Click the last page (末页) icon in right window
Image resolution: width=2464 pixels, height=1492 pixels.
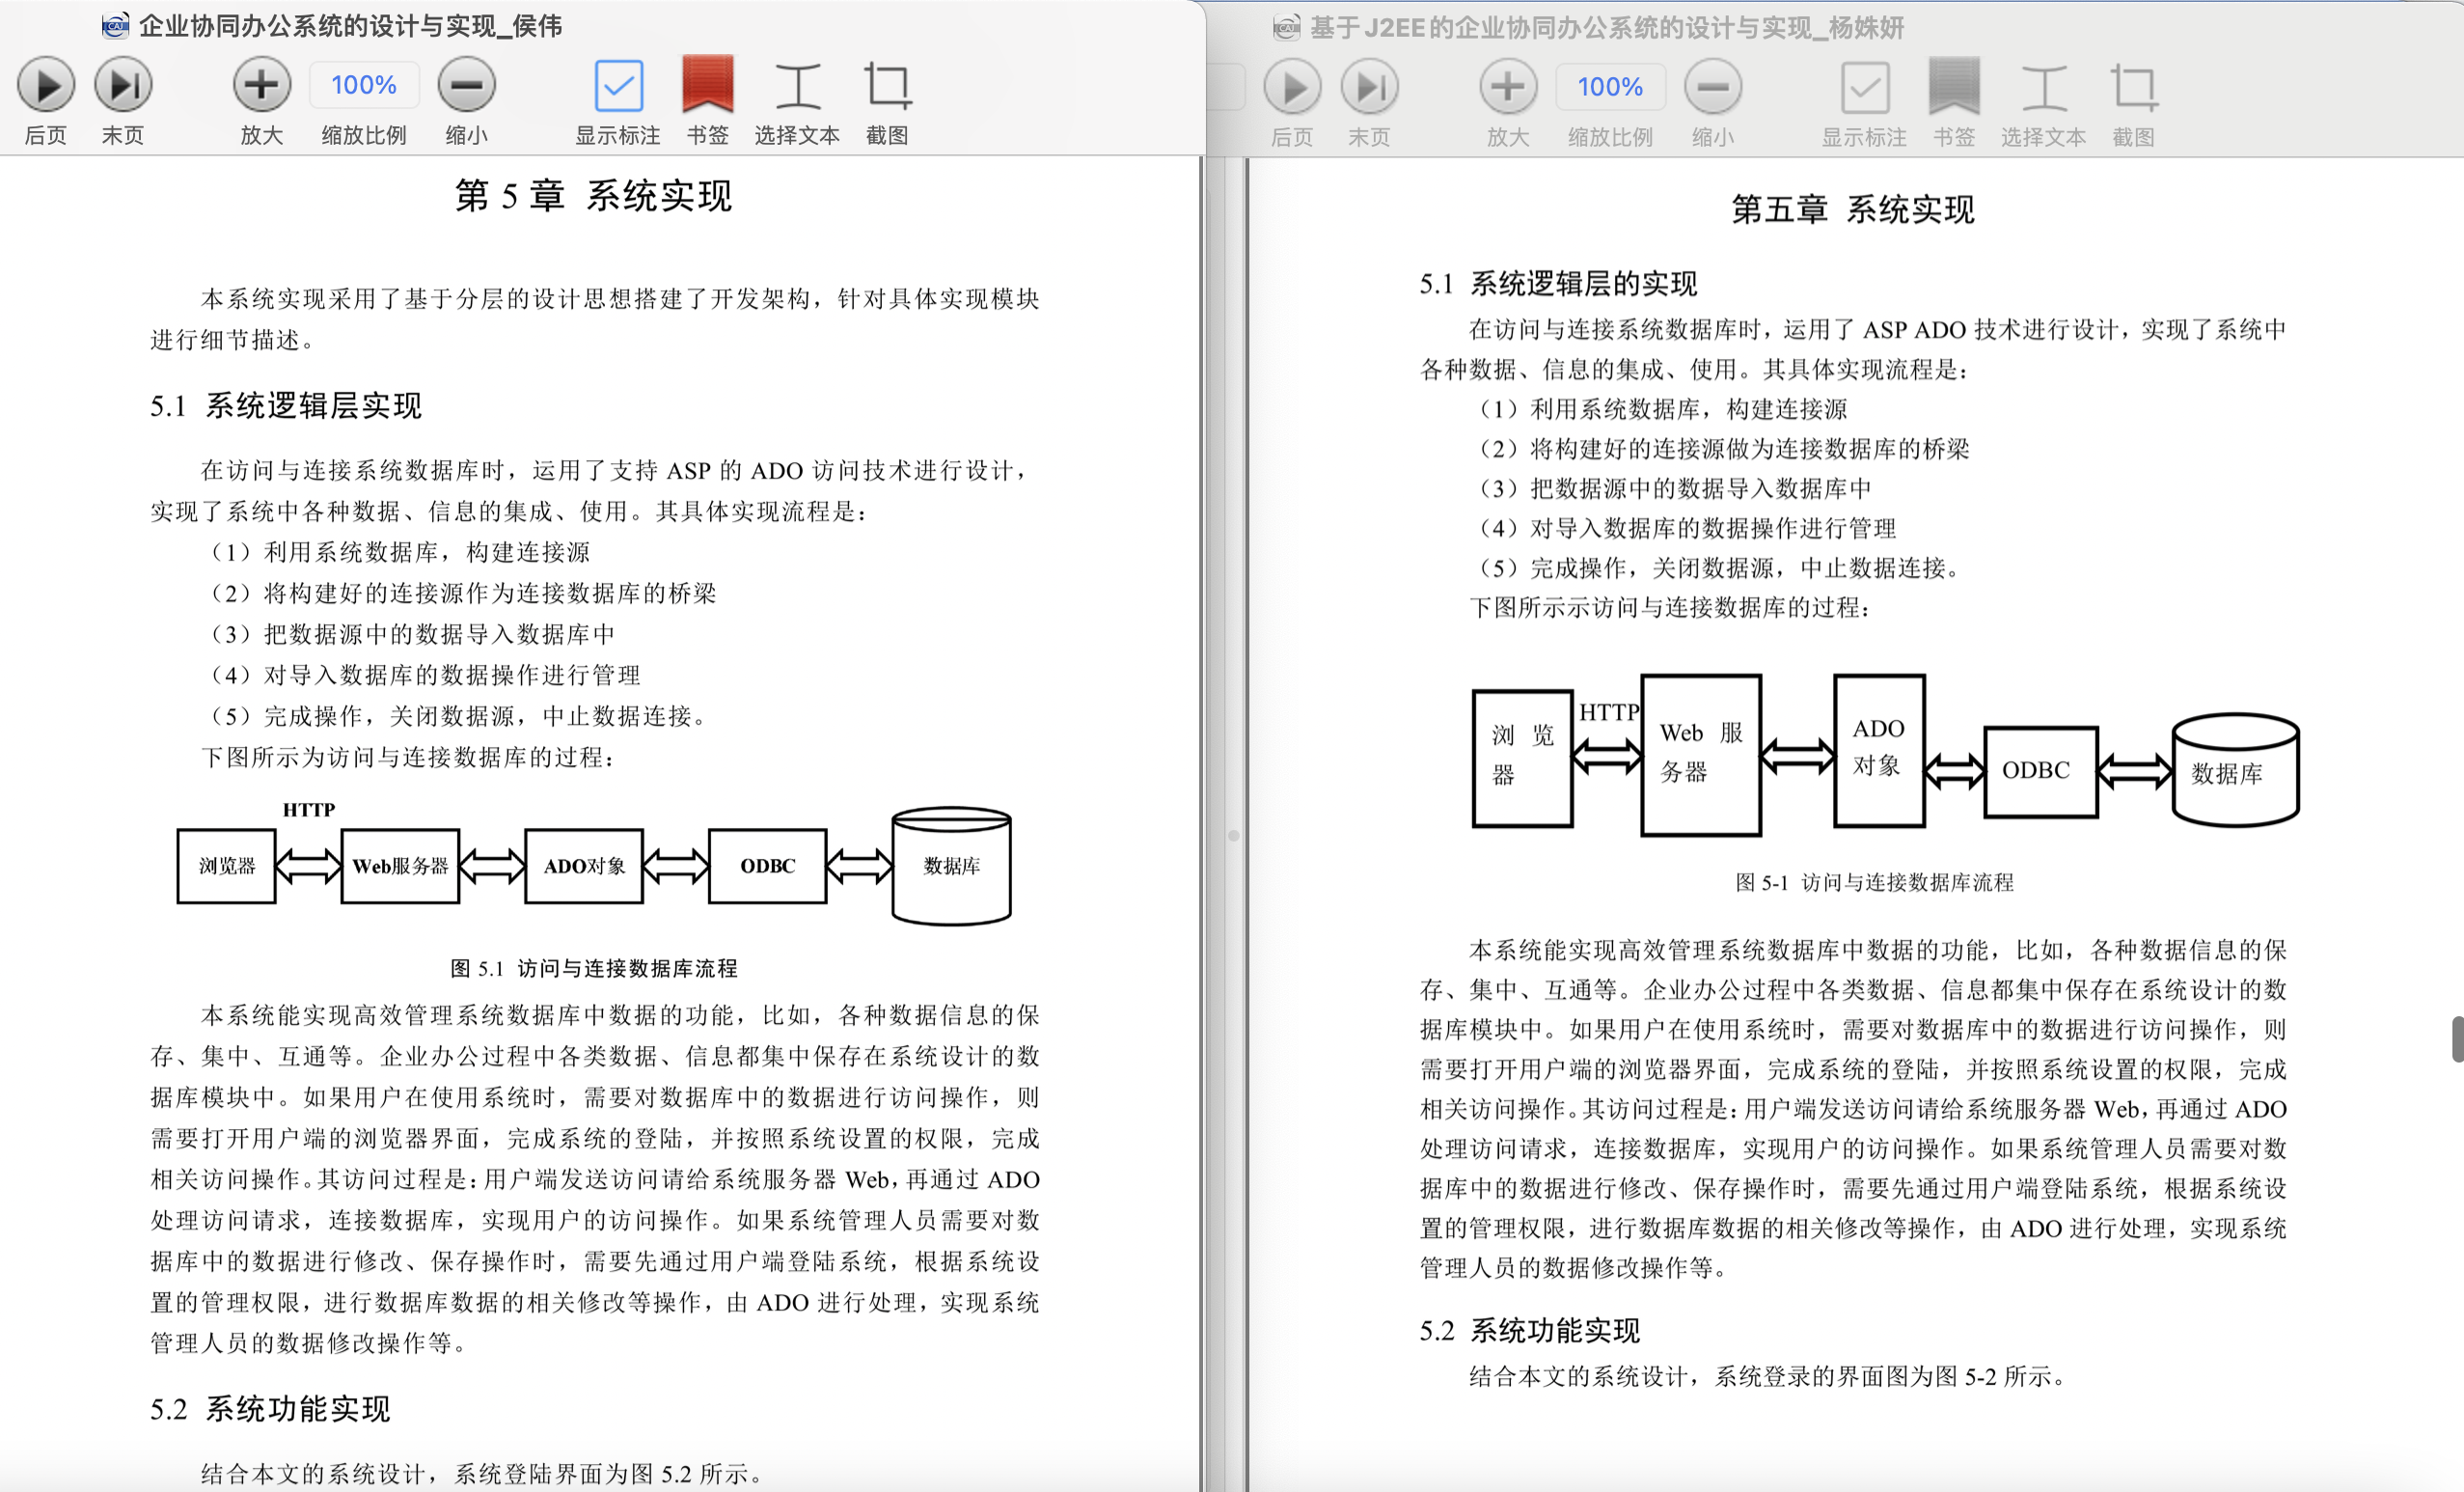1369,88
